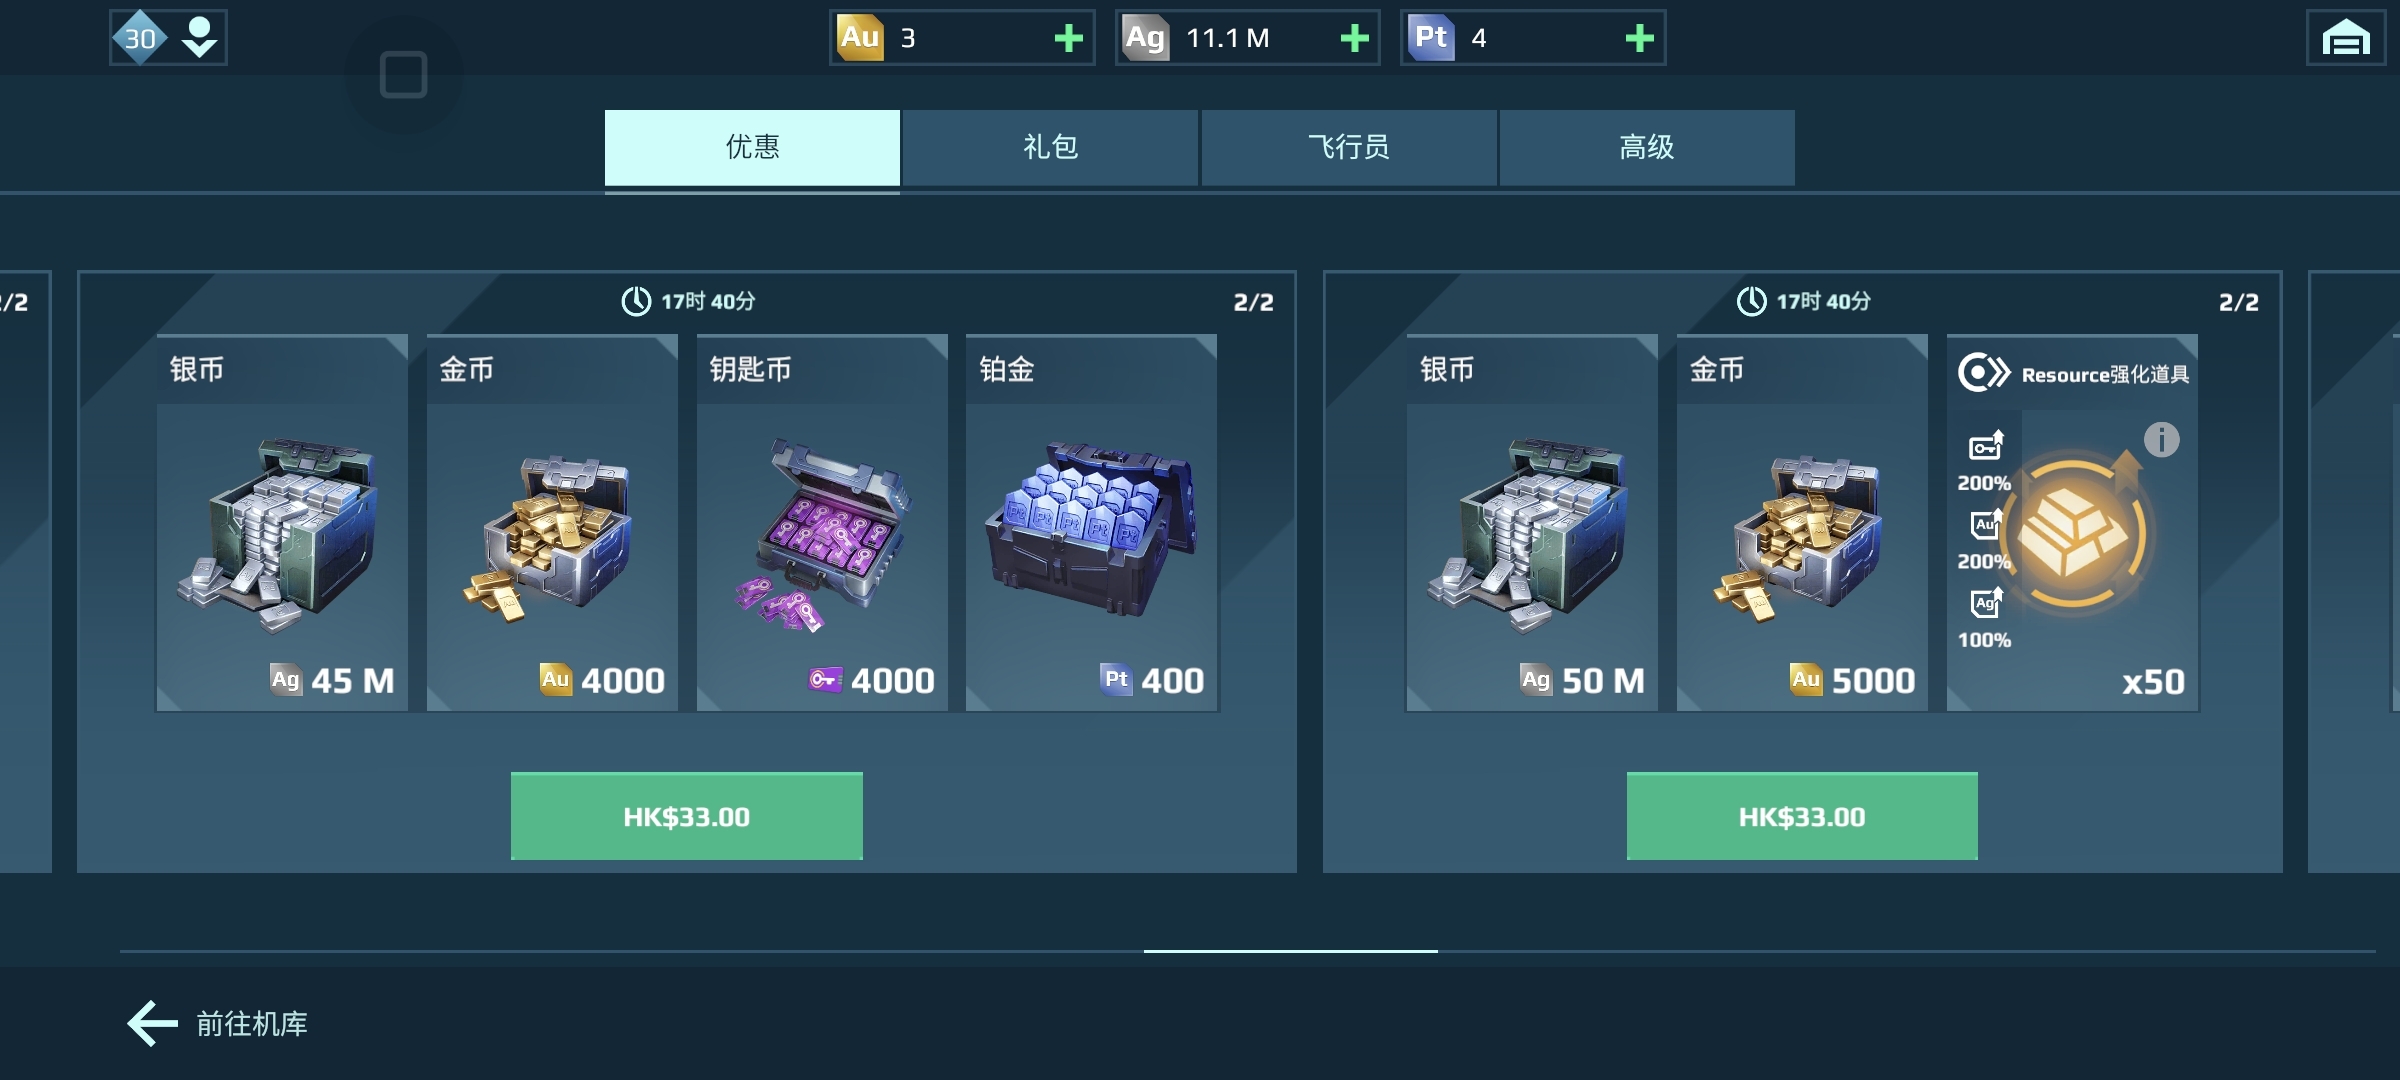This screenshot has height=1080, width=2400.
Task: Go to hangar via 前往机库 link
Action: [x=252, y=1024]
